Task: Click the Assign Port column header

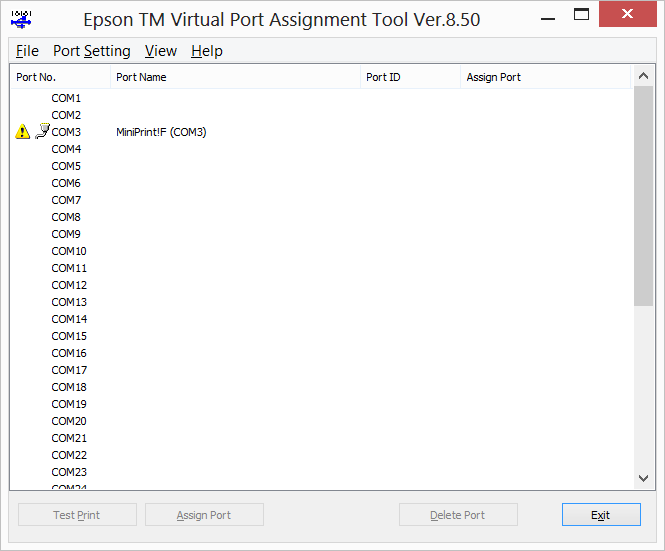Action: click(545, 77)
